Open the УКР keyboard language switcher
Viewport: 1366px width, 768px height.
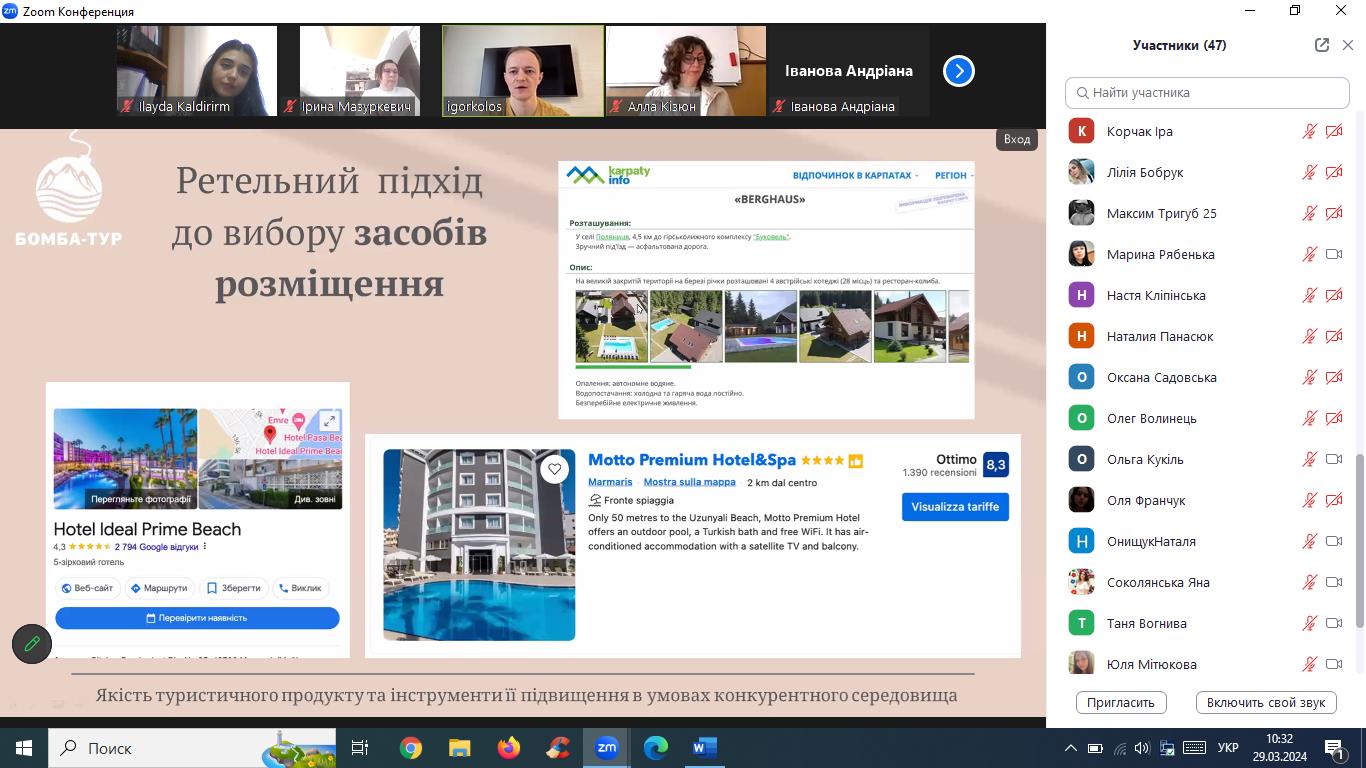(x=1229, y=748)
